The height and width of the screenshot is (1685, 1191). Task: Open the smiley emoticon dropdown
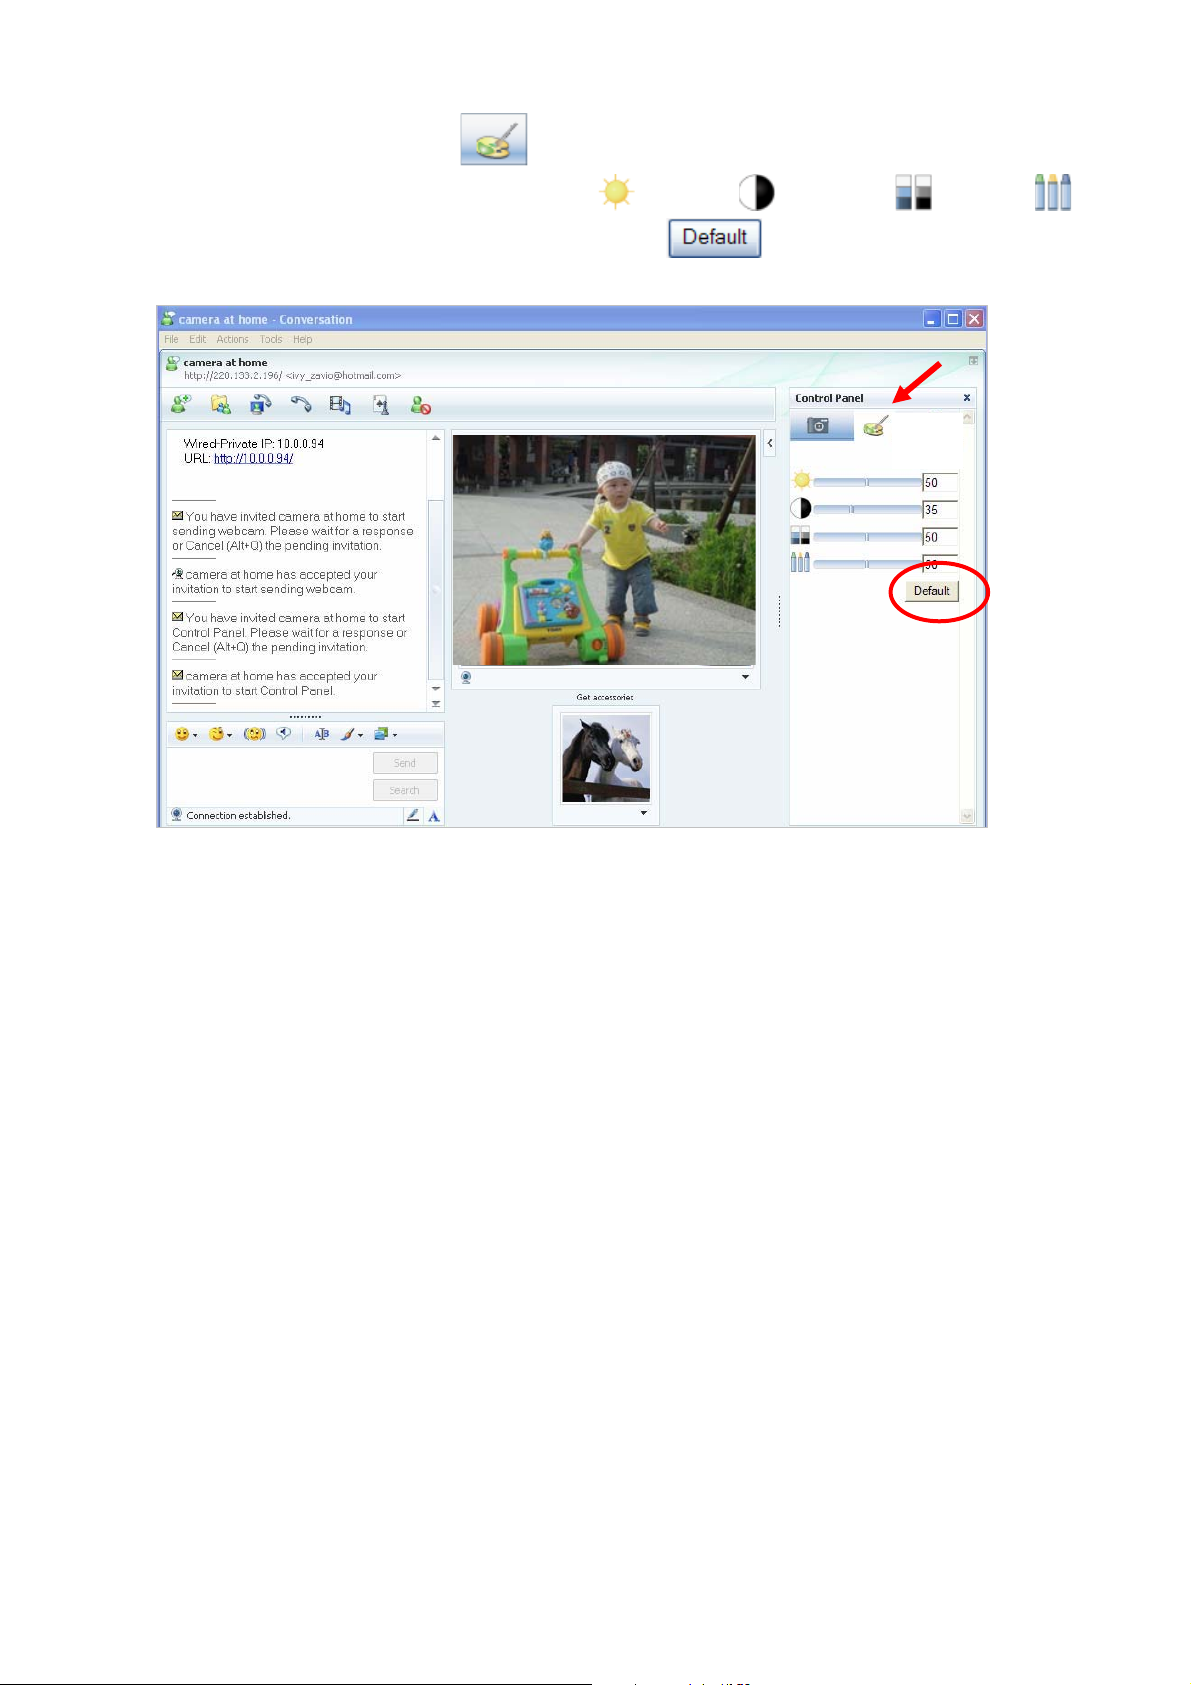click(186, 734)
